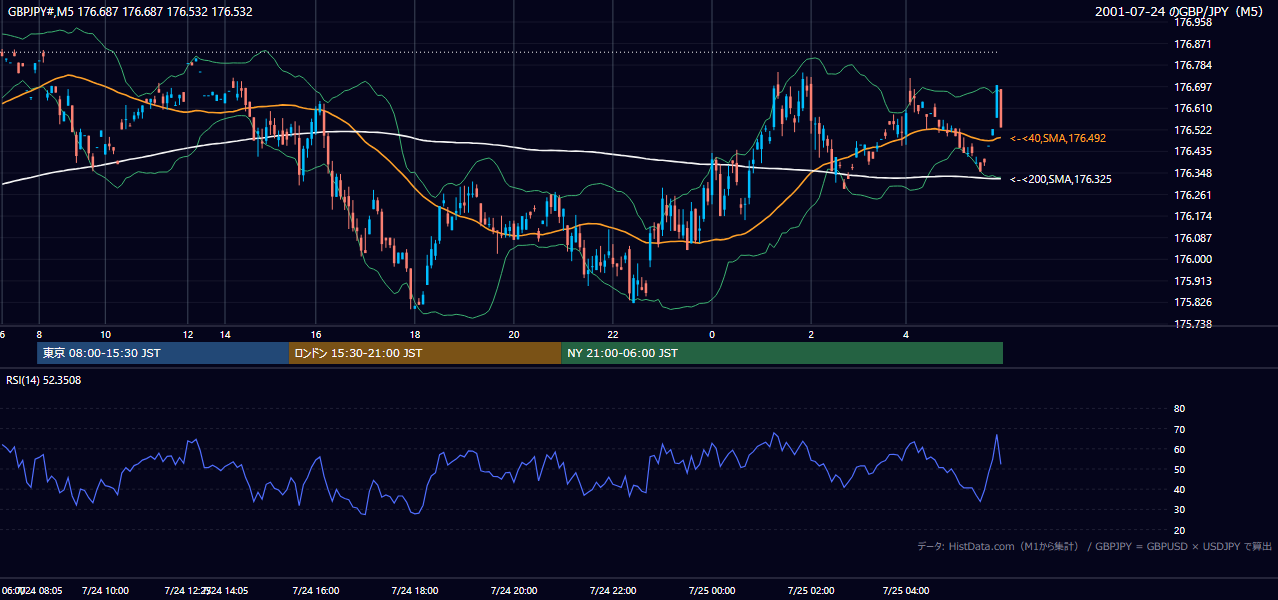The height and width of the screenshot is (600, 1278).
Task: Click price axis value 176.610
Action: 1192,108
